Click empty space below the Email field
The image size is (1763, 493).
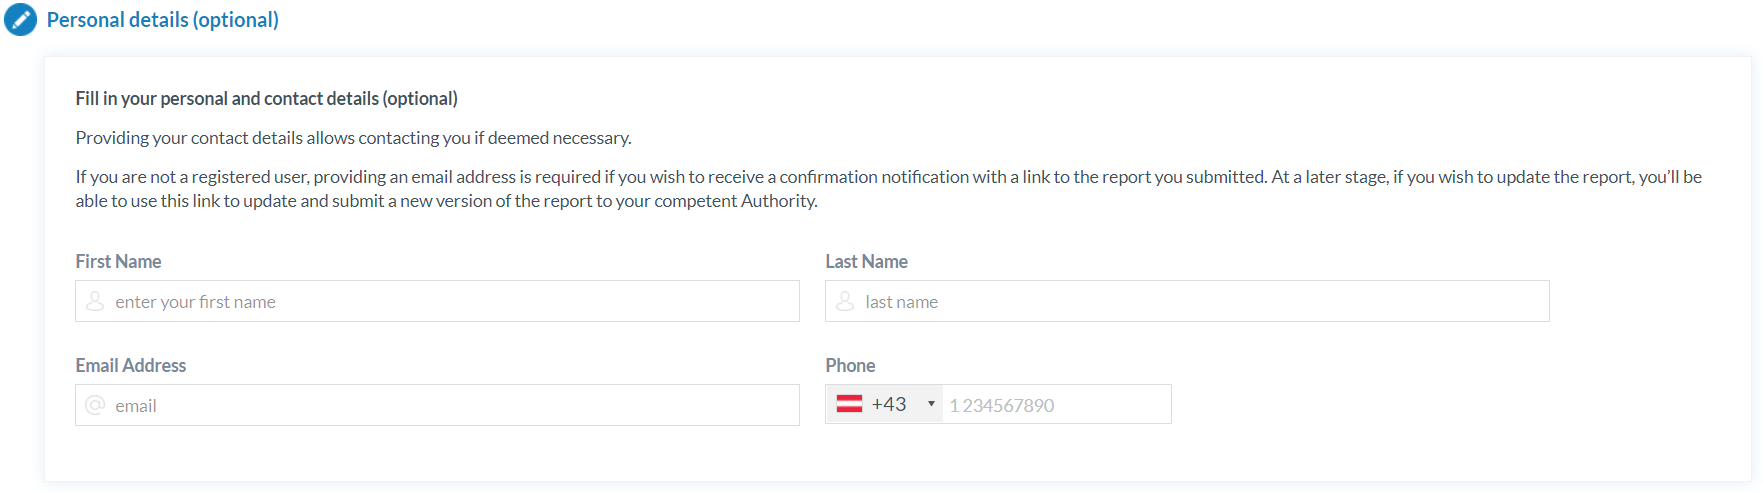[437, 455]
